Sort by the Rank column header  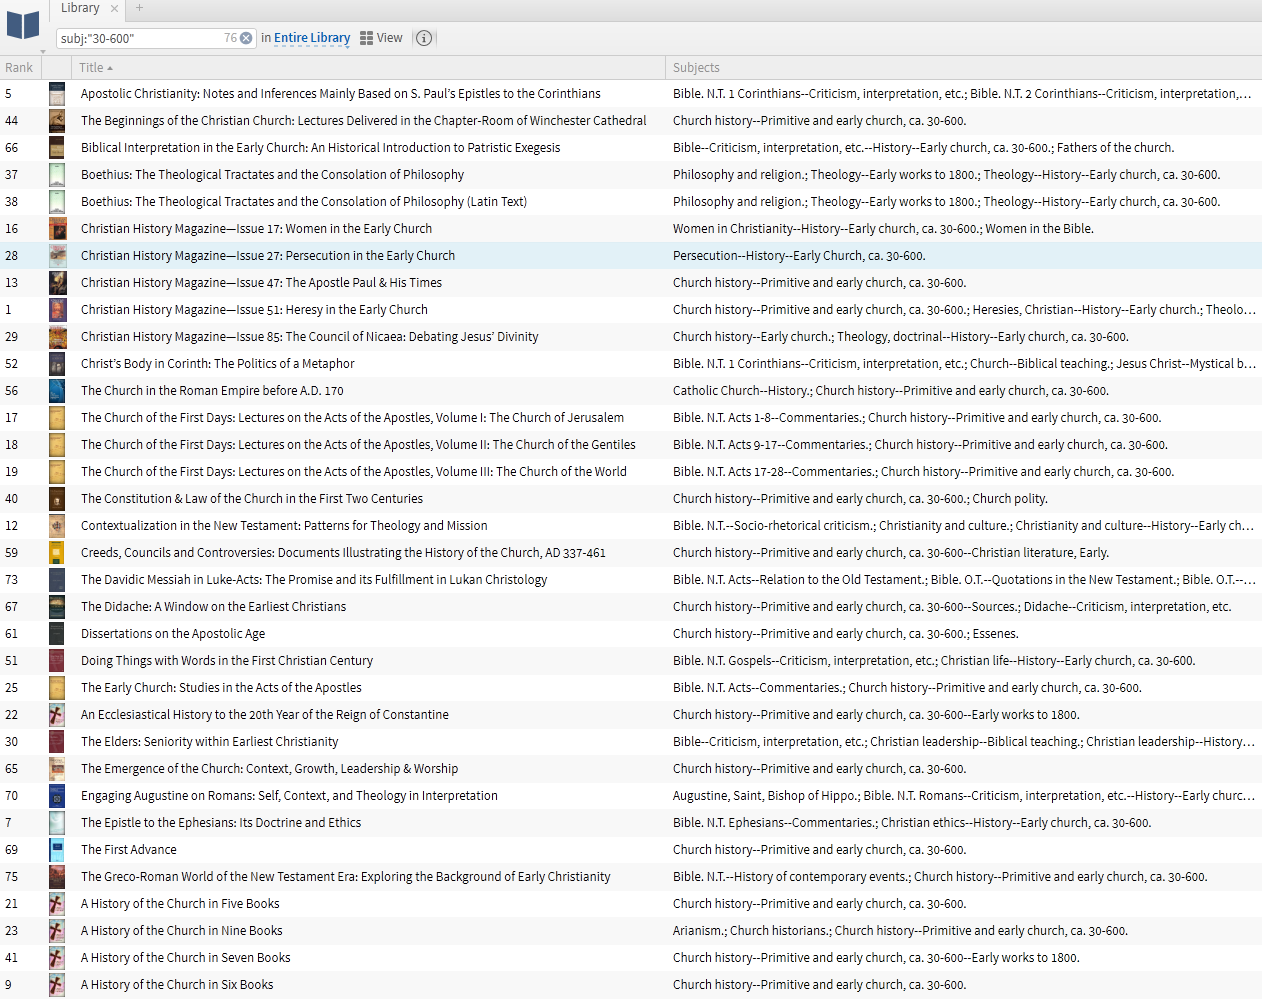19,68
